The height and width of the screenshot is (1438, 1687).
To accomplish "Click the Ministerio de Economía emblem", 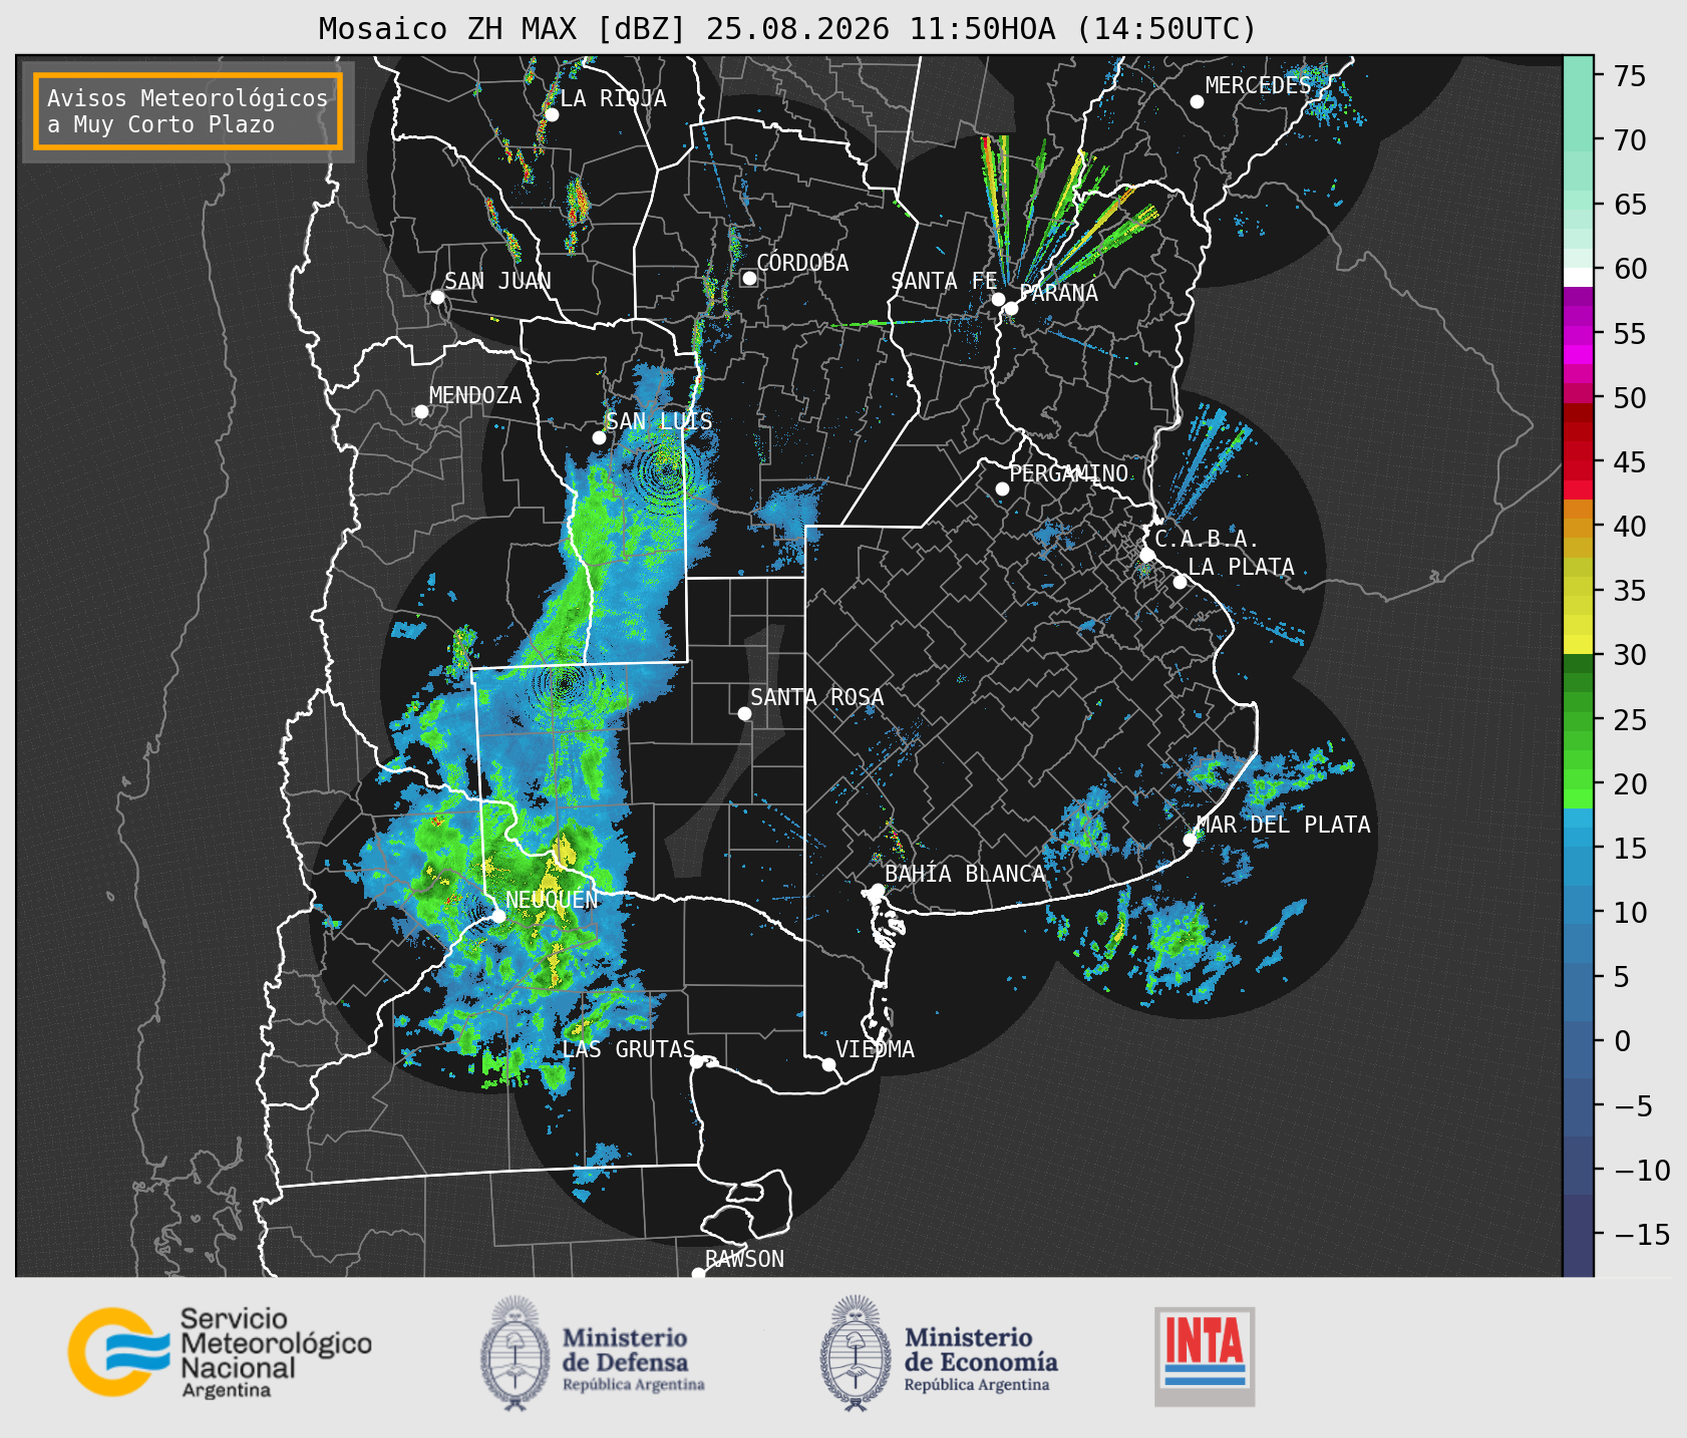I will [x=855, y=1353].
